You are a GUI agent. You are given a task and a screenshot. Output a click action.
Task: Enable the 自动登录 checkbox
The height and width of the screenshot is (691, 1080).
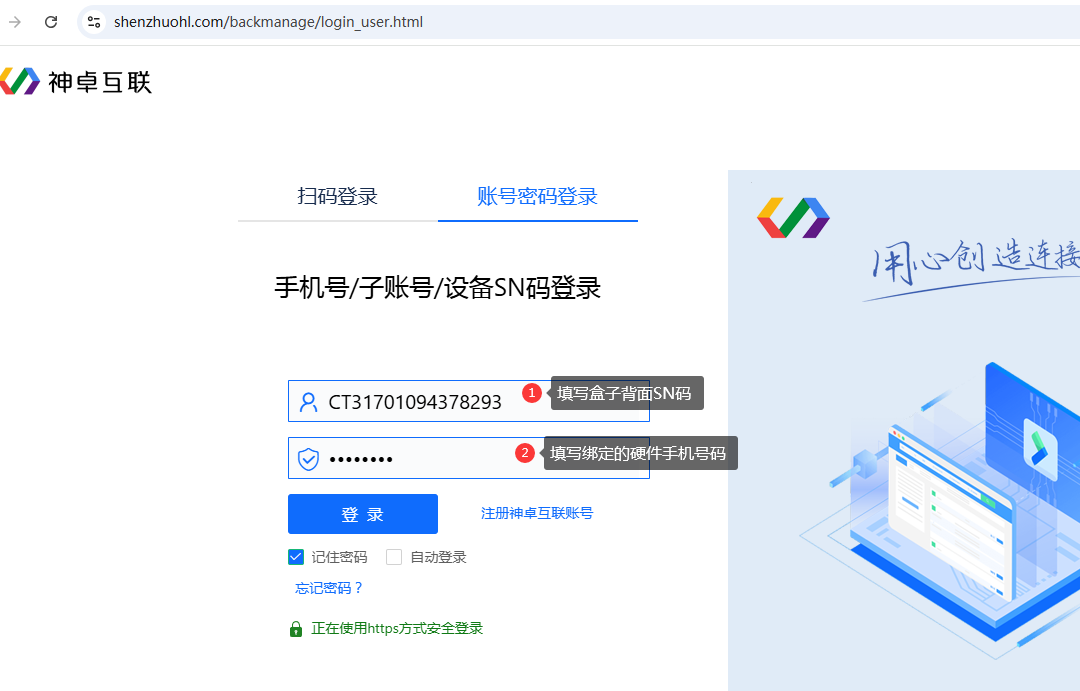coord(394,557)
